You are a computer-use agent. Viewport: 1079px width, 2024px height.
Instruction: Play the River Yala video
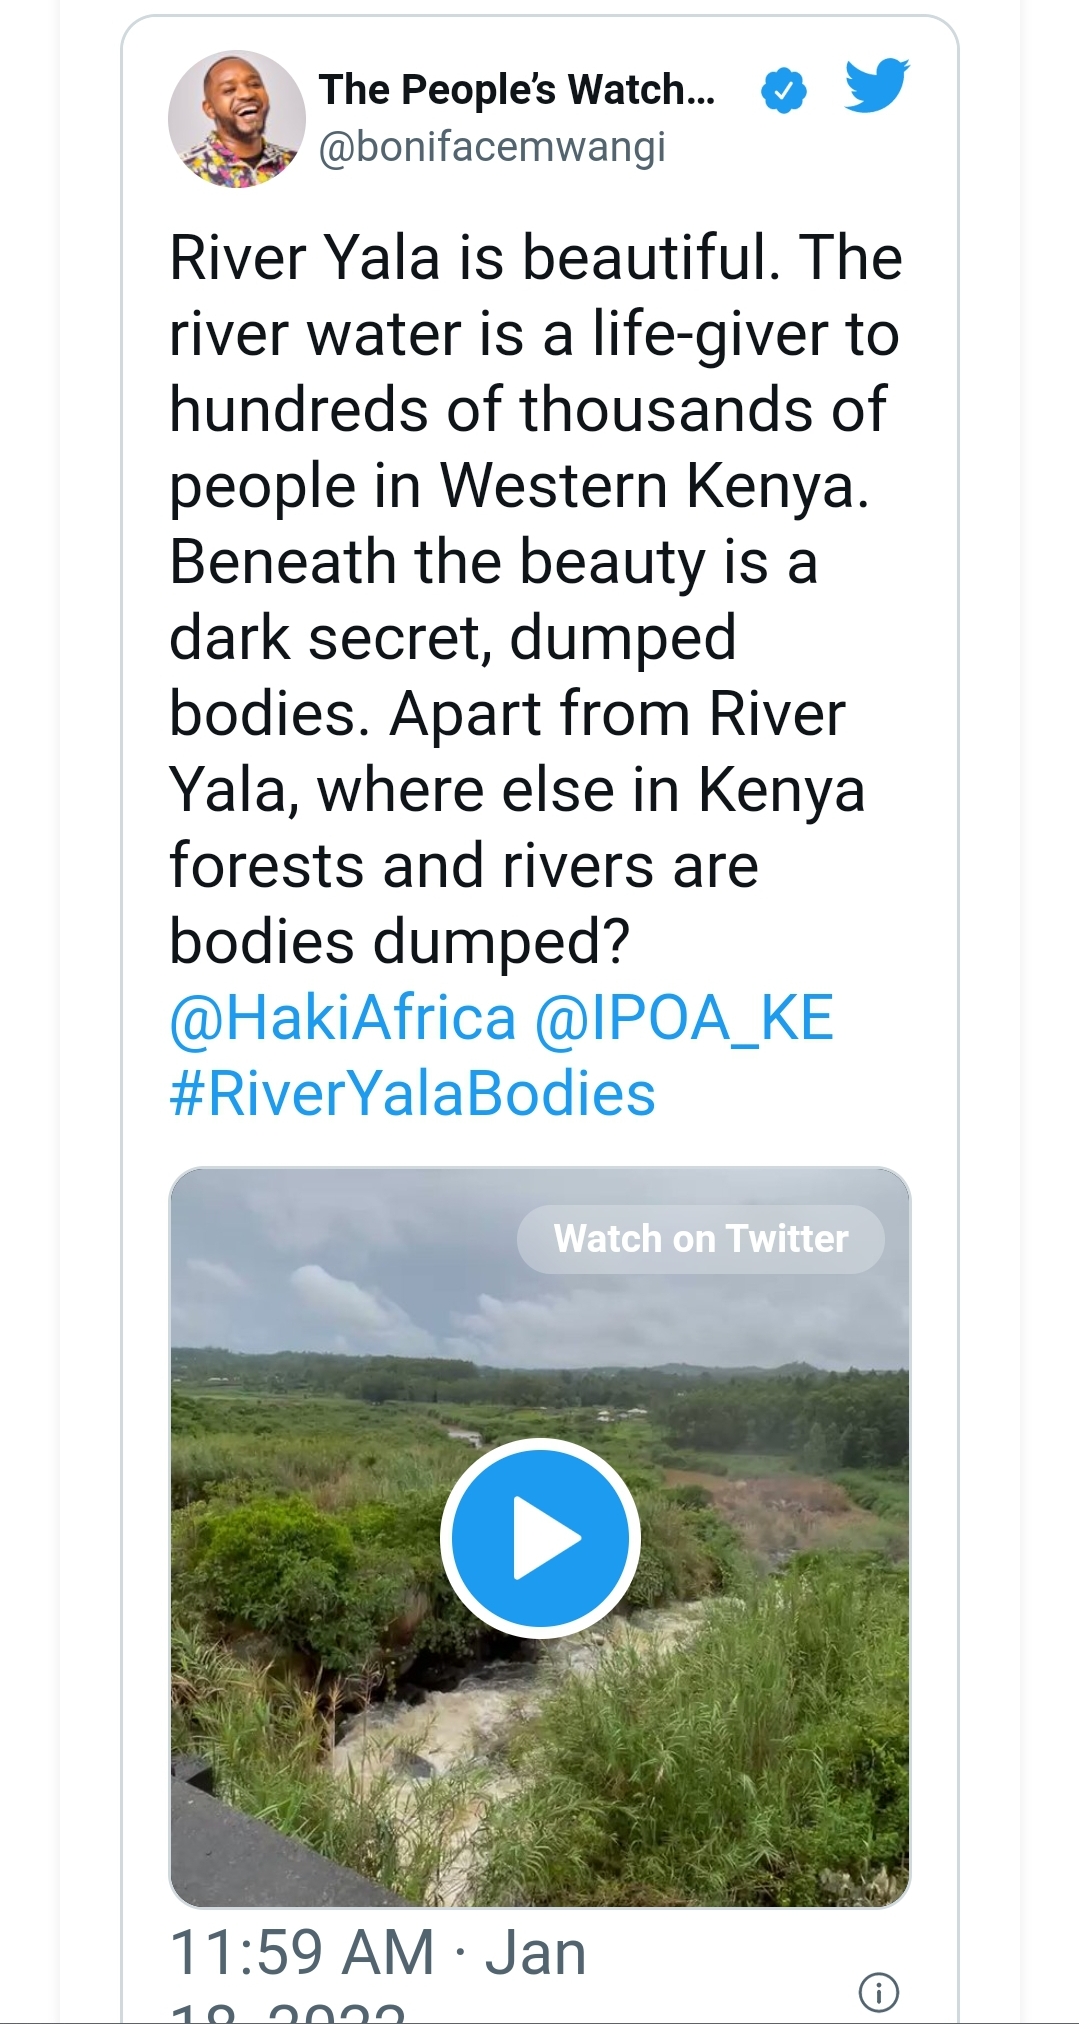pyautogui.click(x=540, y=1537)
